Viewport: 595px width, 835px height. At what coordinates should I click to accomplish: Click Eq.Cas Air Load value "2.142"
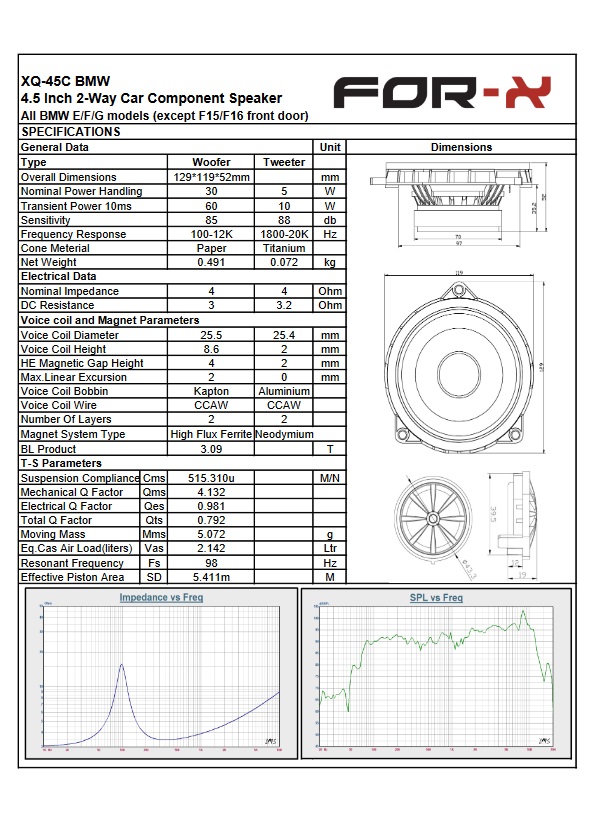click(x=211, y=548)
